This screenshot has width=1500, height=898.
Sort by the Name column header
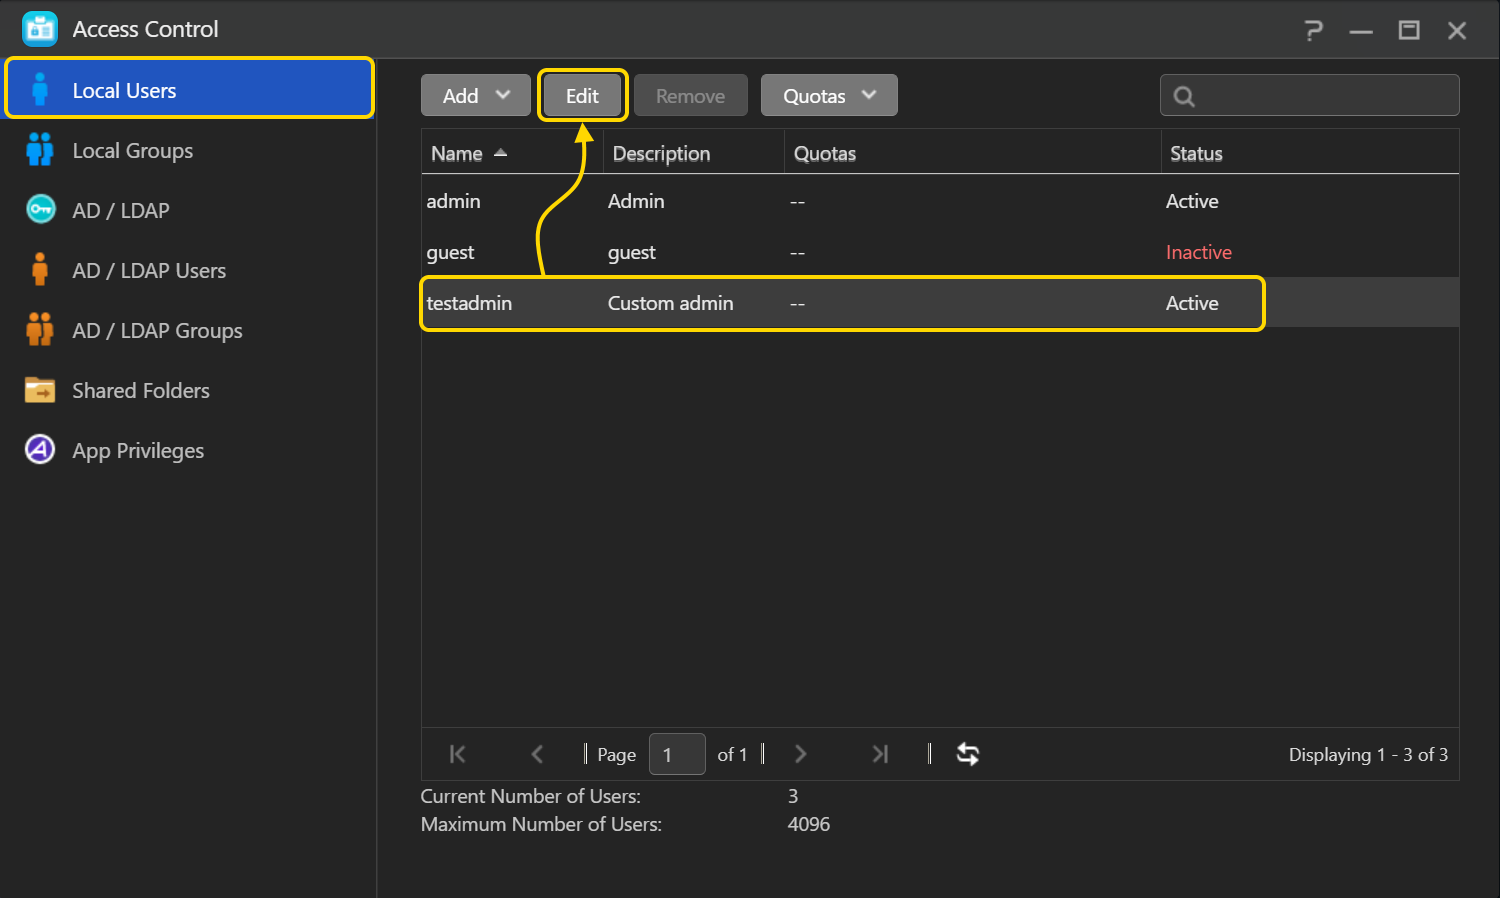point(457,154)
